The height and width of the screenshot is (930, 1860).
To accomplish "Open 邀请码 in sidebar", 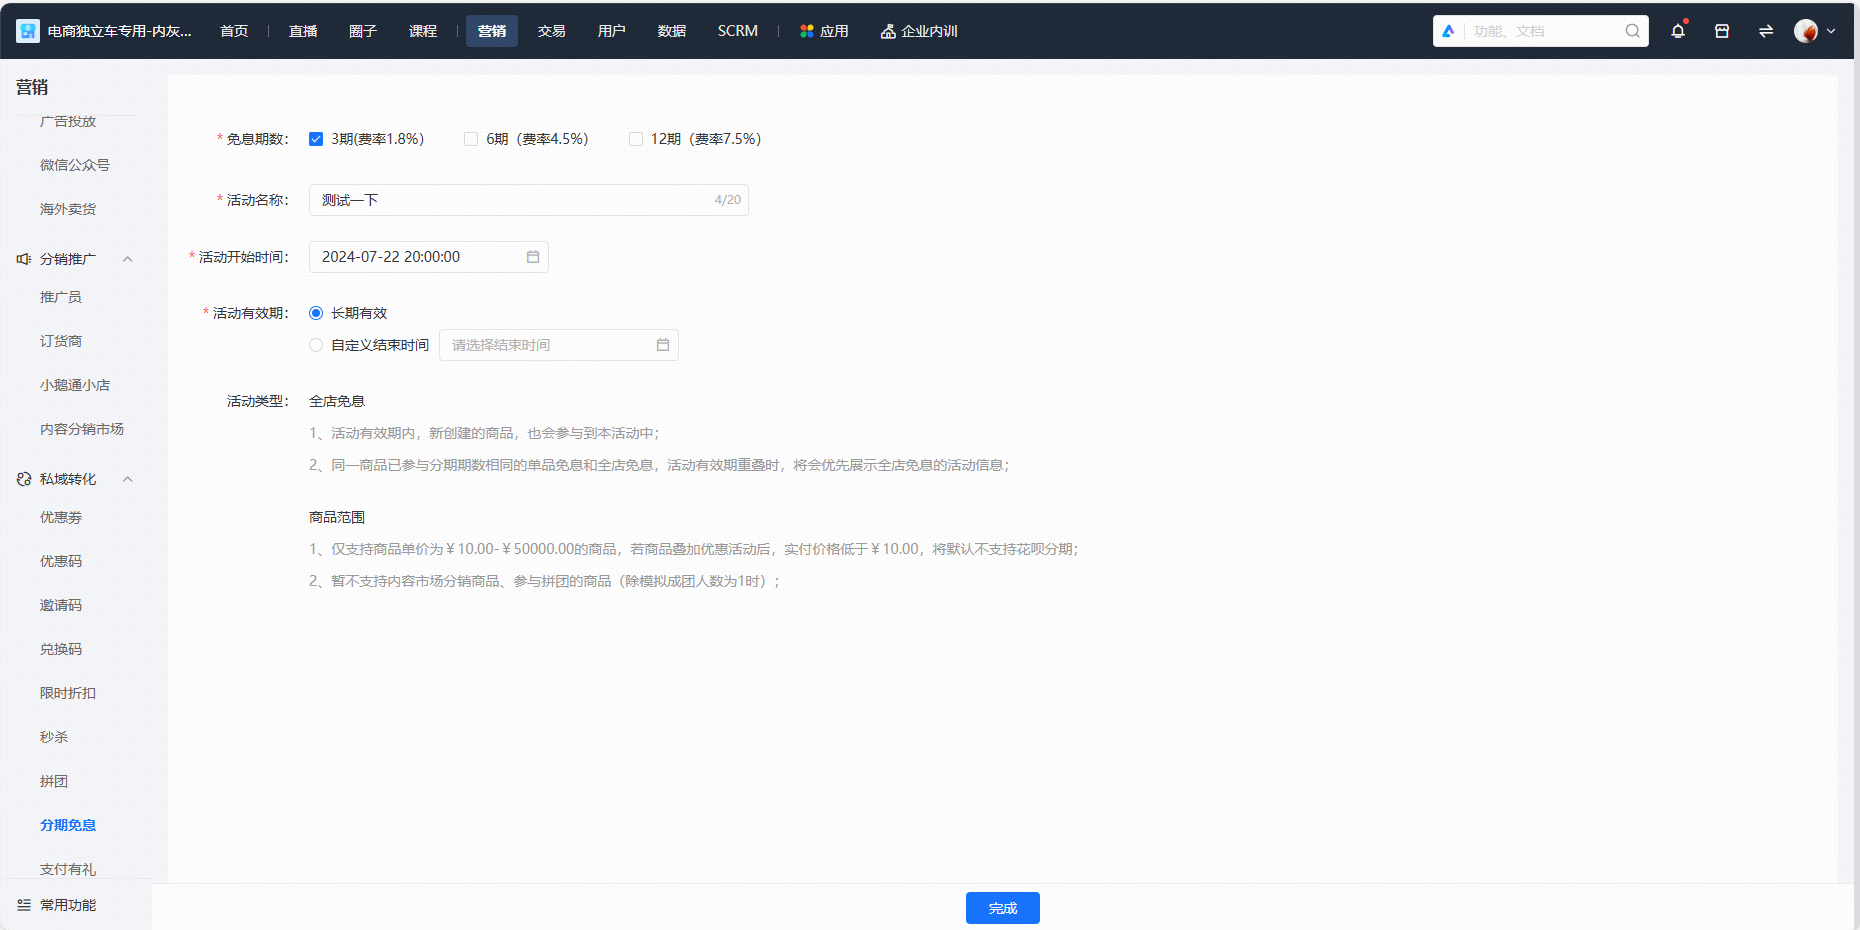I will click(61, 605).
